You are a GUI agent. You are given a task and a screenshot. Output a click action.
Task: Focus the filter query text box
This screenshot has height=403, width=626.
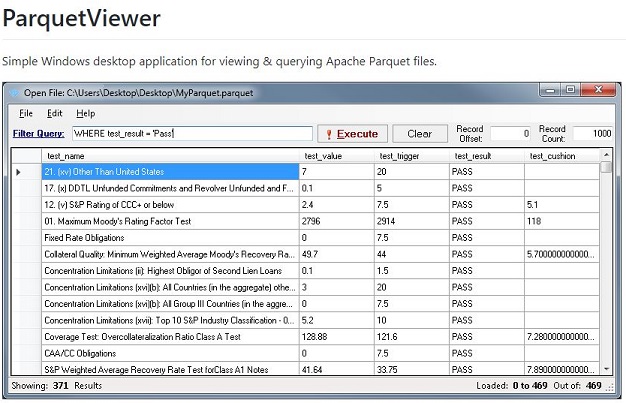(x=192, y=133)
